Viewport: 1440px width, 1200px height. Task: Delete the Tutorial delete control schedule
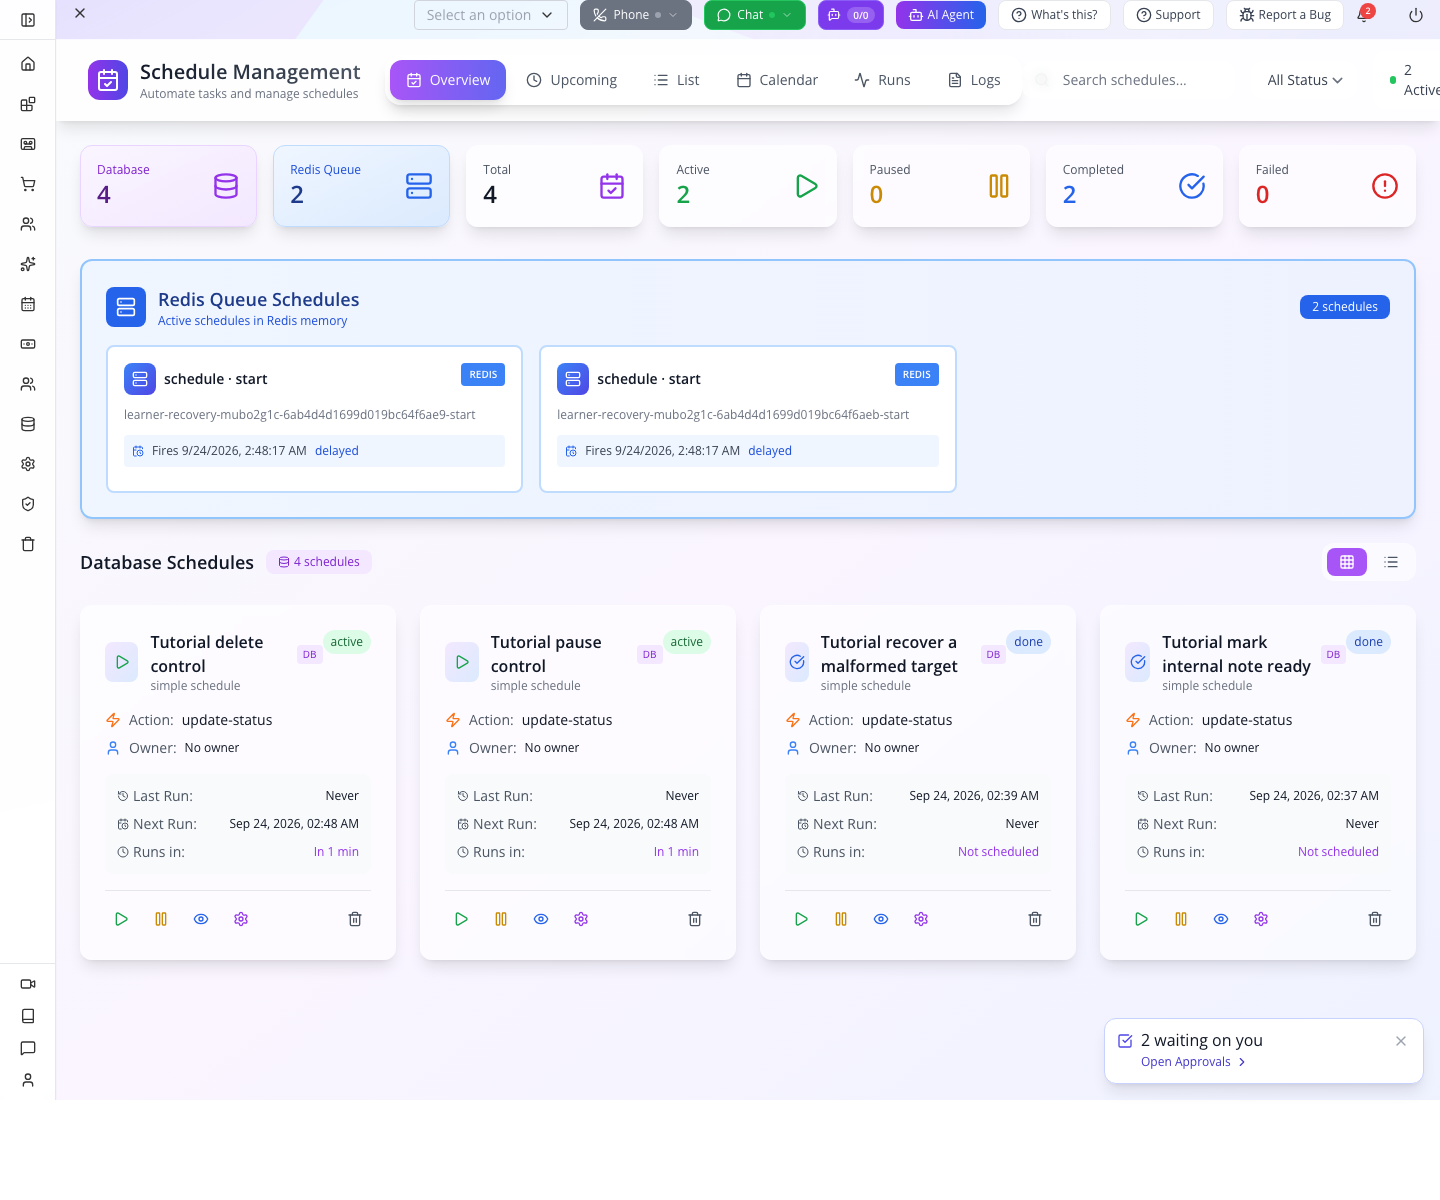coord(355,919)
